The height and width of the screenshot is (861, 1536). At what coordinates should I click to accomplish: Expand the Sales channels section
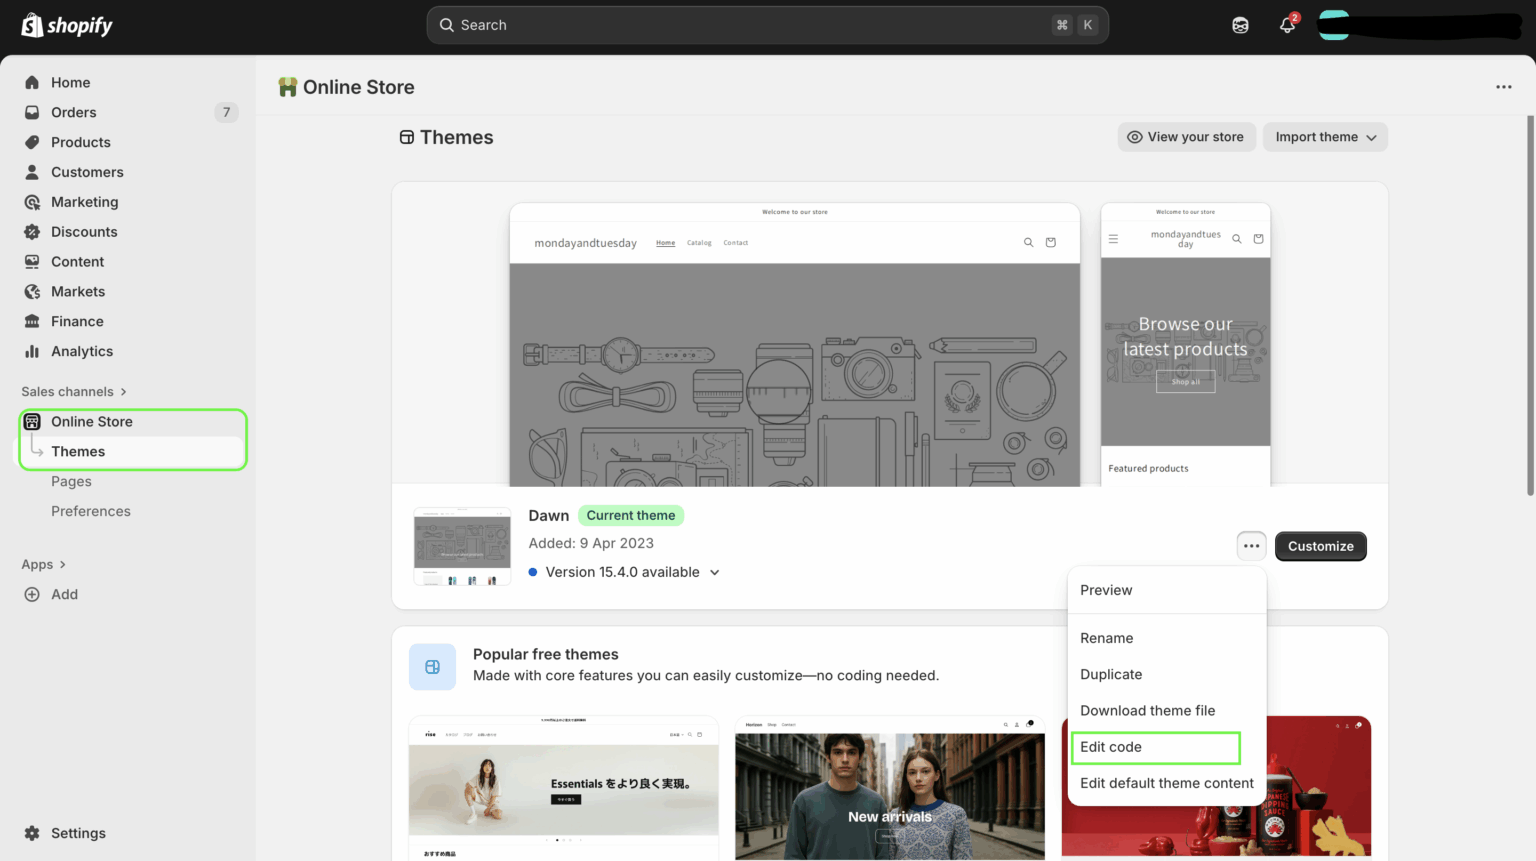pos(74,391)
